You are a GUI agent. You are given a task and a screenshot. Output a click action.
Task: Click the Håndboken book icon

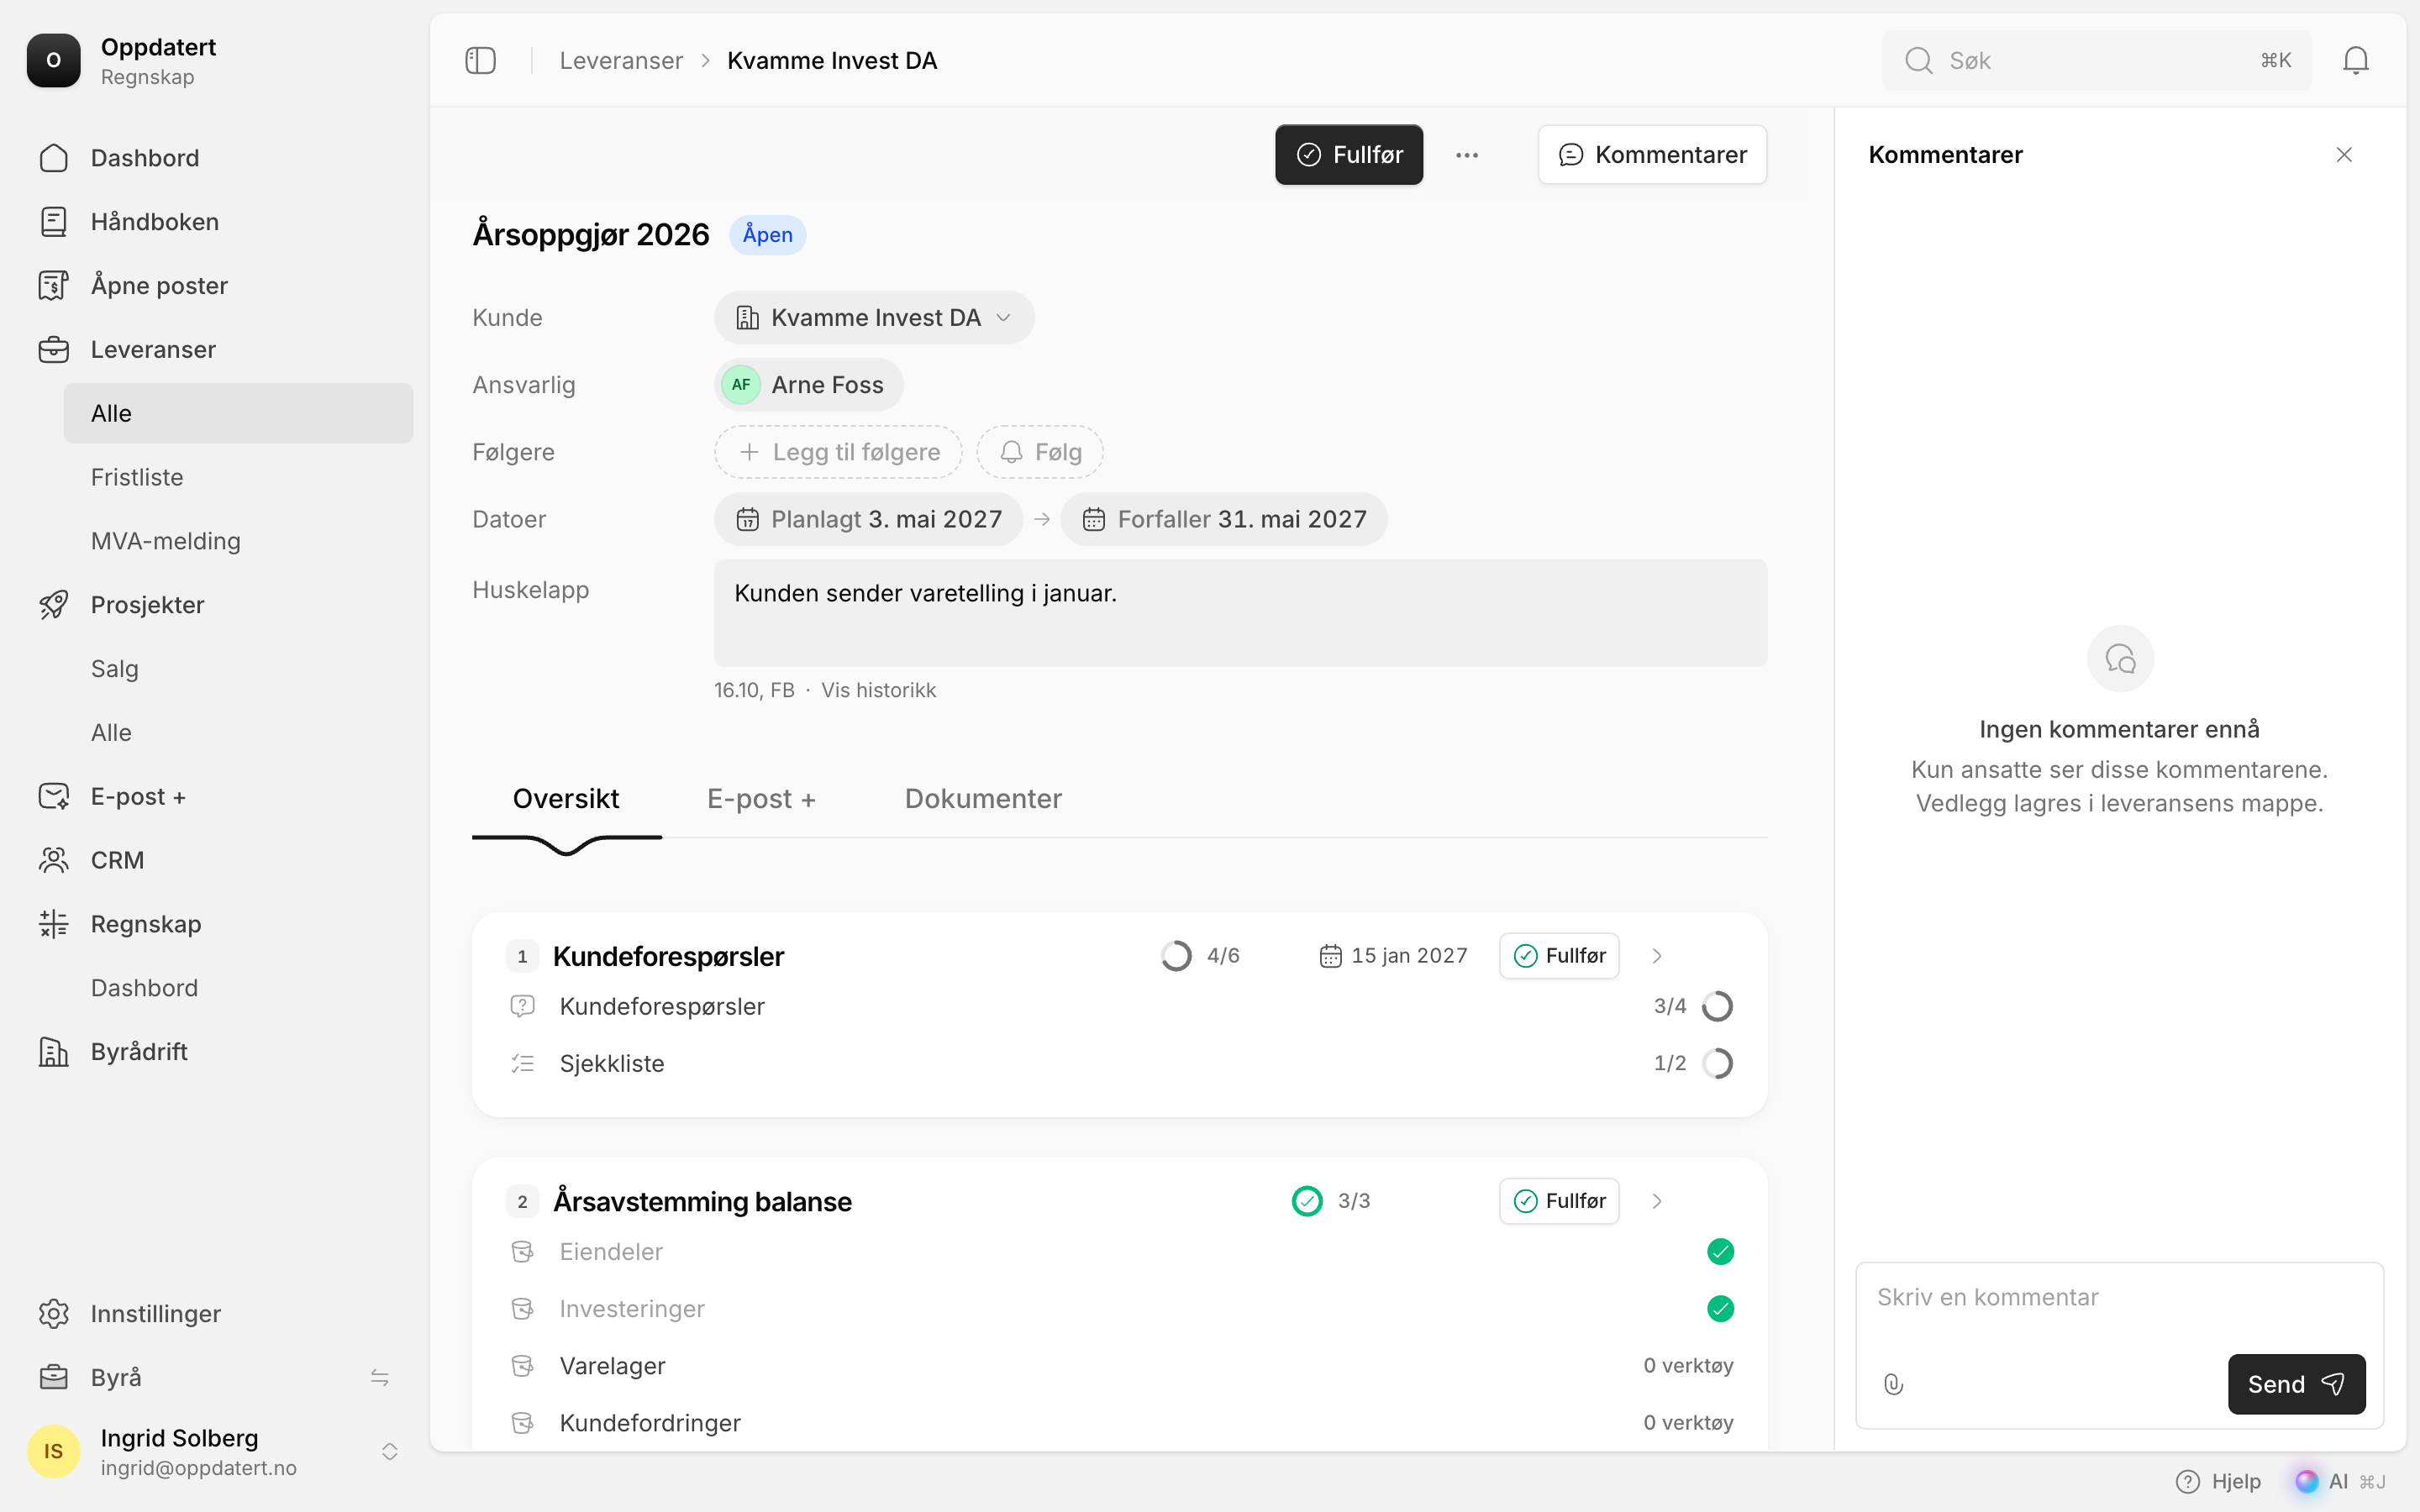click(x=53, y=221)
